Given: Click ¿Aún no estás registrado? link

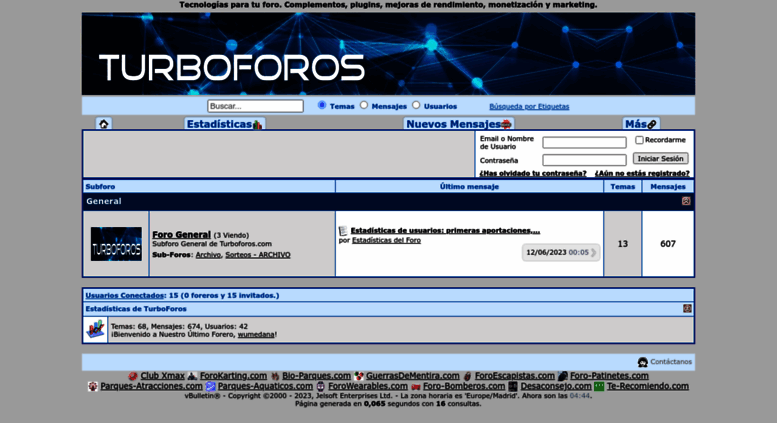Looking at the screenshot, I should [x=642, y=173].
